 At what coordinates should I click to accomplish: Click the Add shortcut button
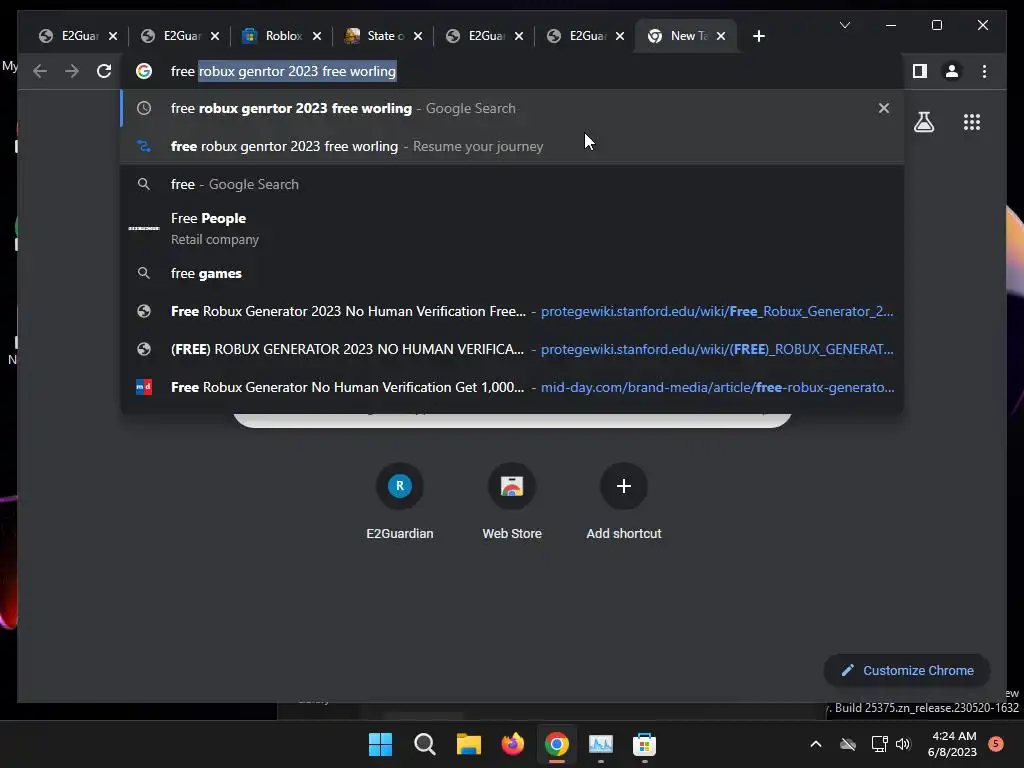tap(624, 502)
